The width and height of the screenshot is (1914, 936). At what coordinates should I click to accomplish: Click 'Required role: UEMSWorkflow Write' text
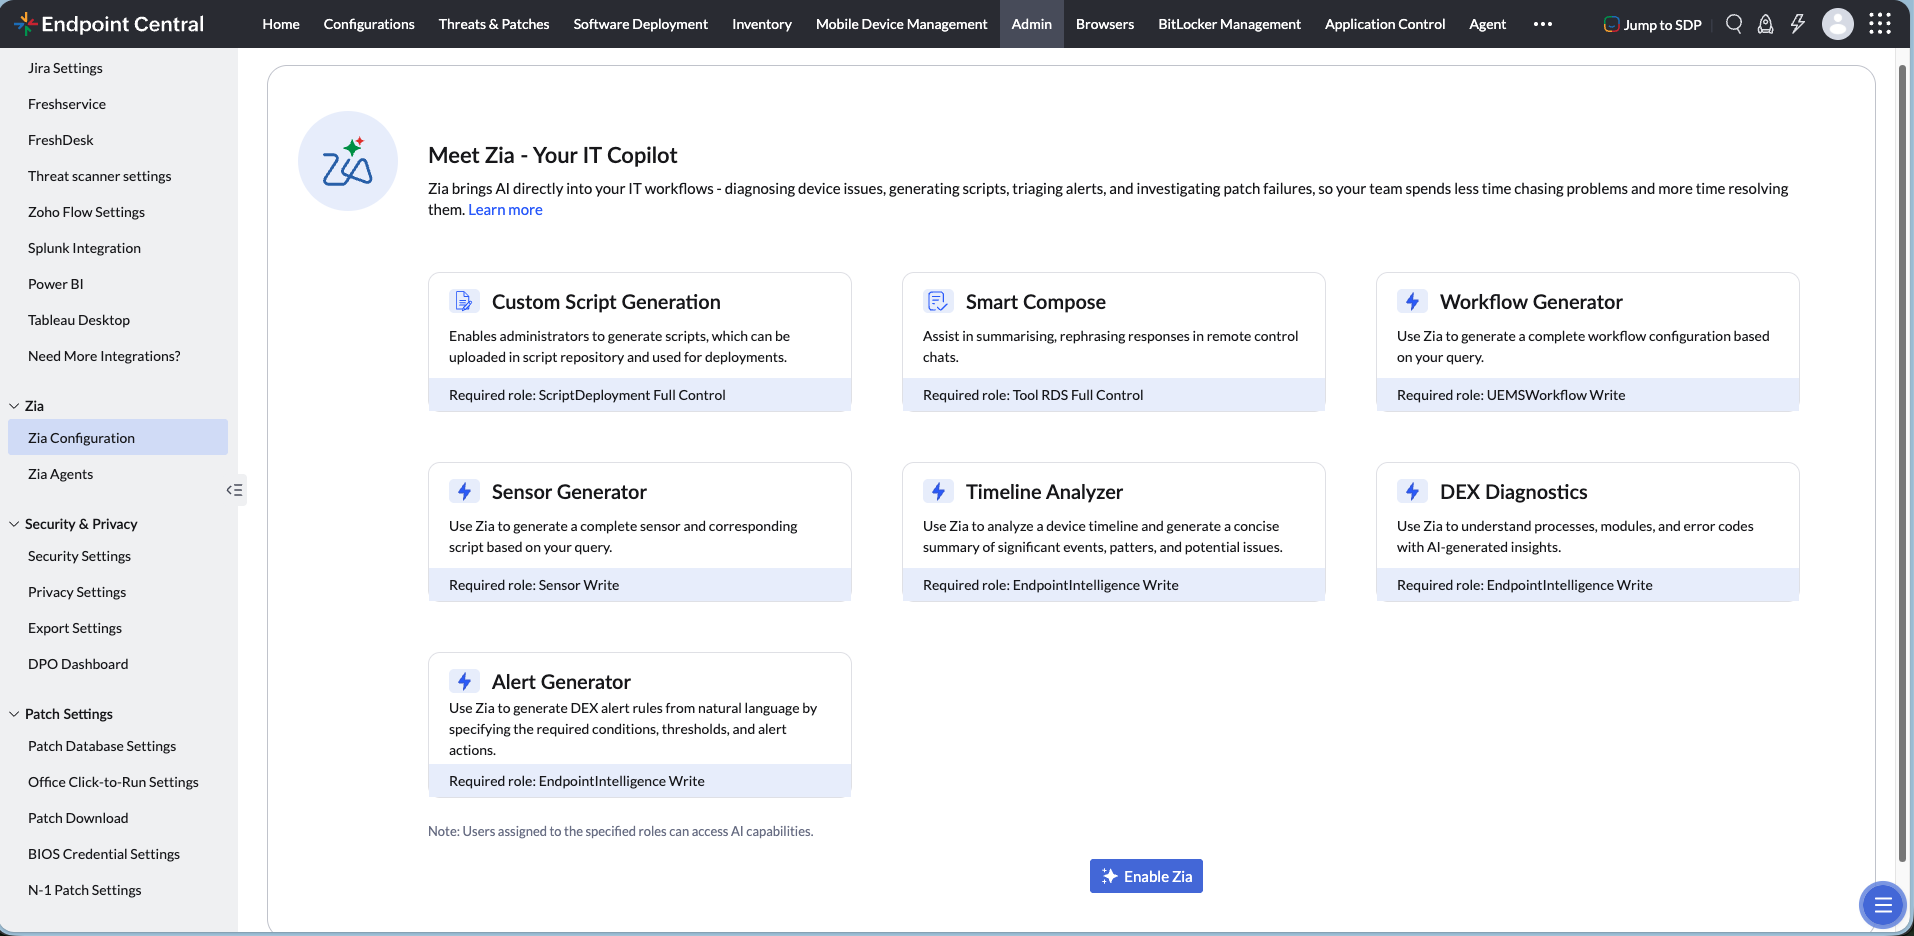coord(1511,395)
